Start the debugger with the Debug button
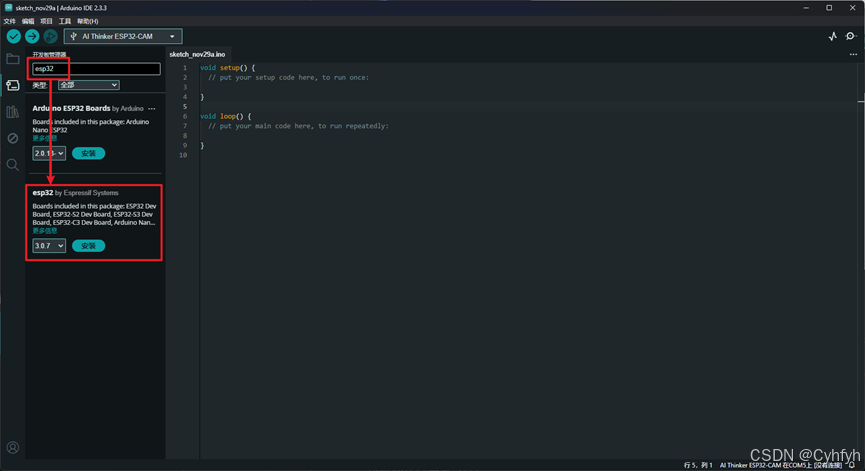This screenshot has width=865, height=471. point(50,36)
